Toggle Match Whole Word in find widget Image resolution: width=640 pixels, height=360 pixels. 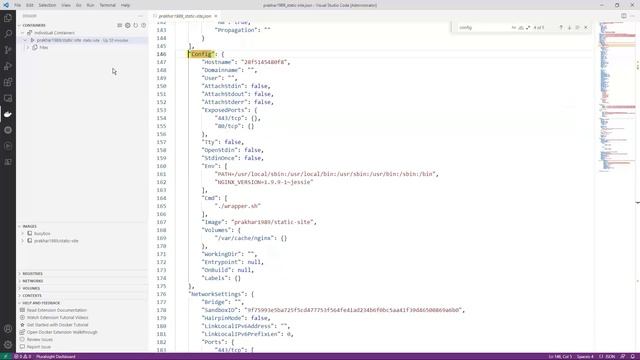tap(521, 27)
